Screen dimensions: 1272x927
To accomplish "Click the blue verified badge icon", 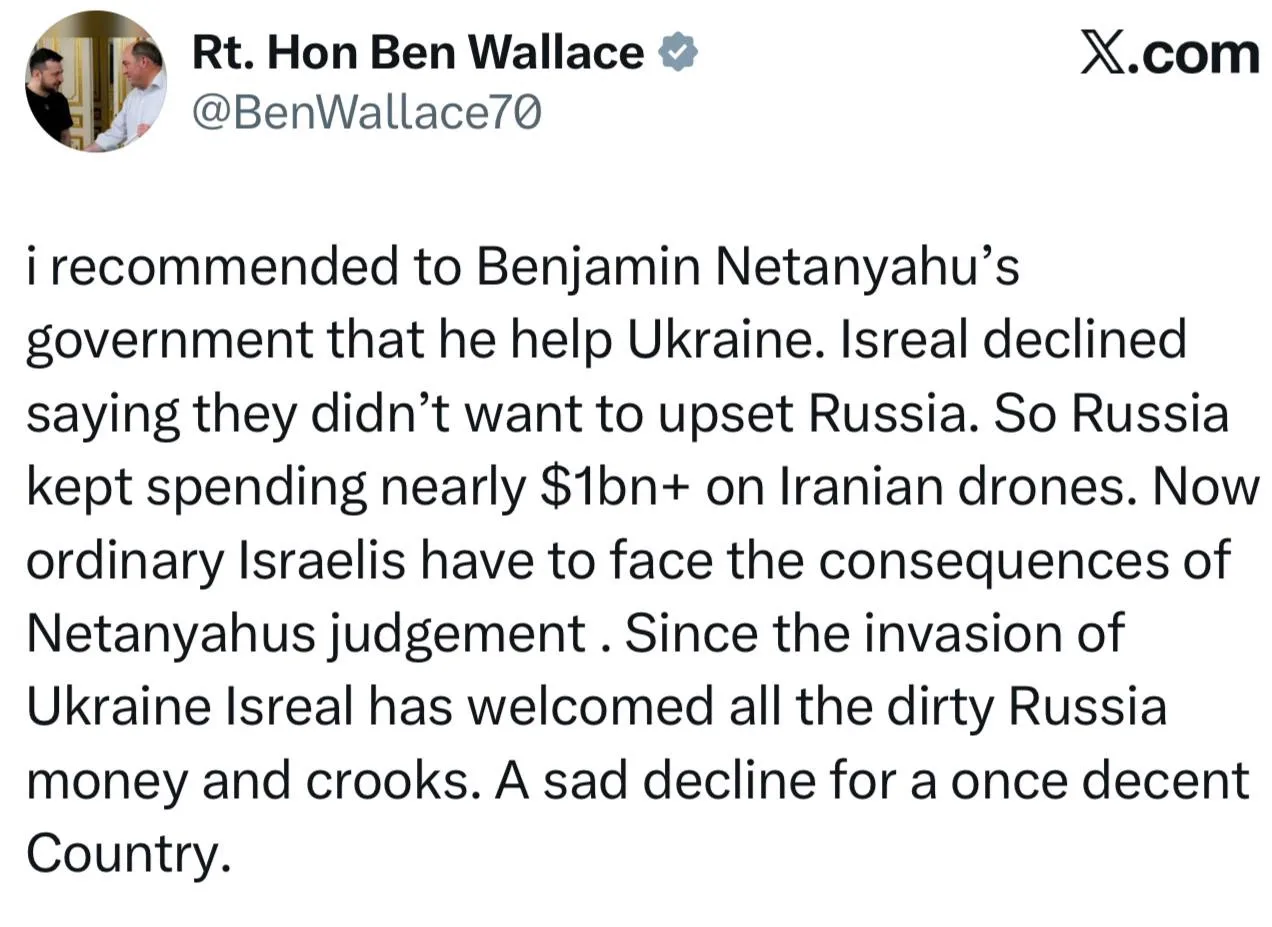I will [x=677, y=52].
